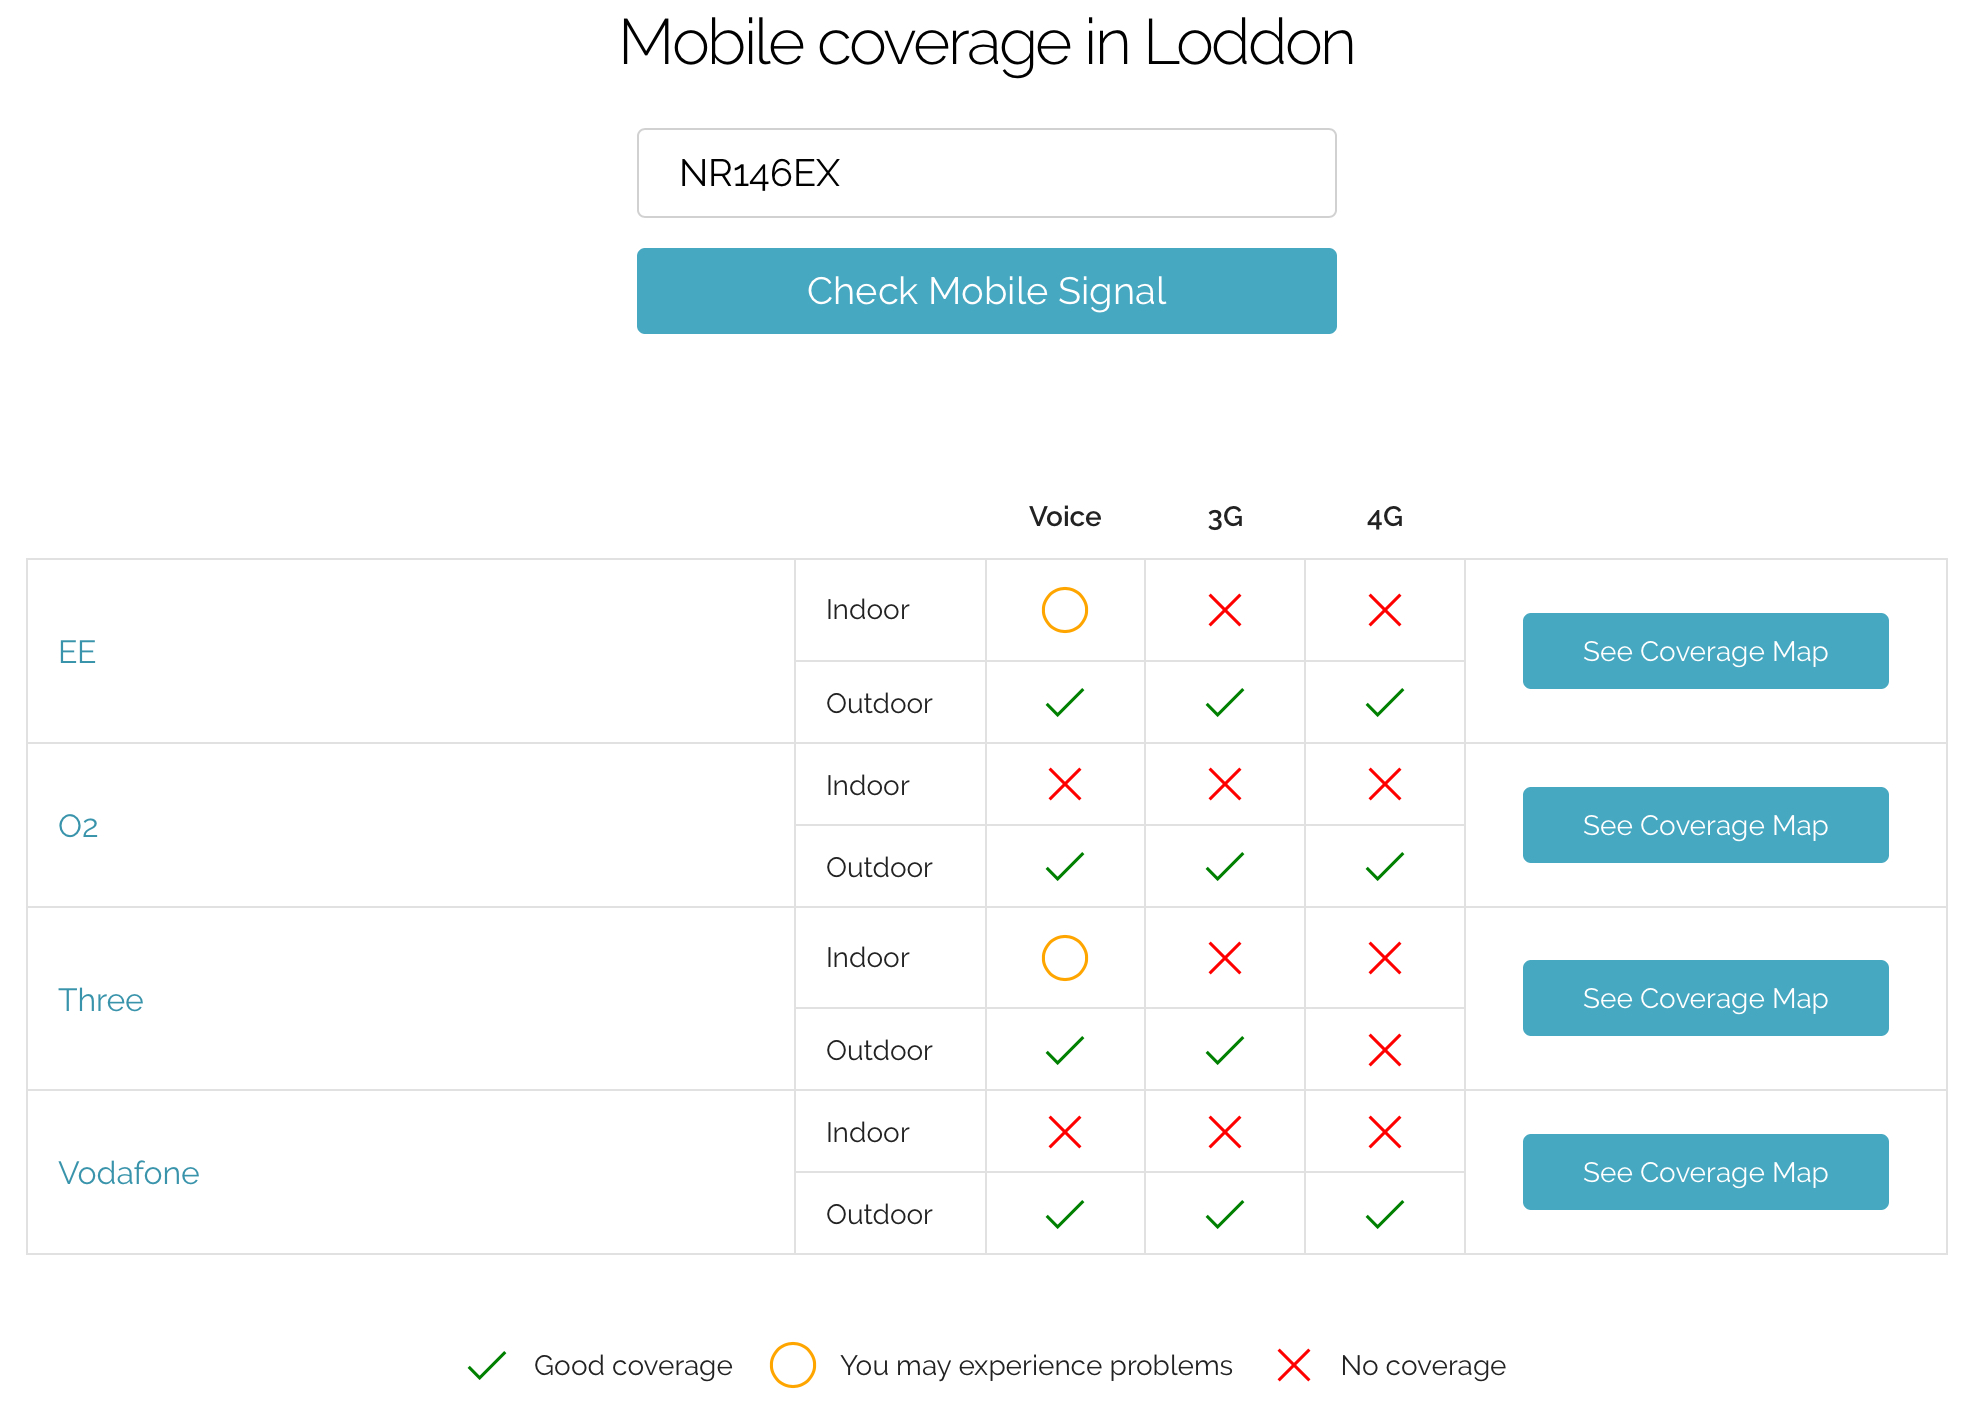Image resolution: width=1970 pixels, height=1422 pixels.
Task: Click O2 outdoor voice green checkmark
Action: point(1065,867)
